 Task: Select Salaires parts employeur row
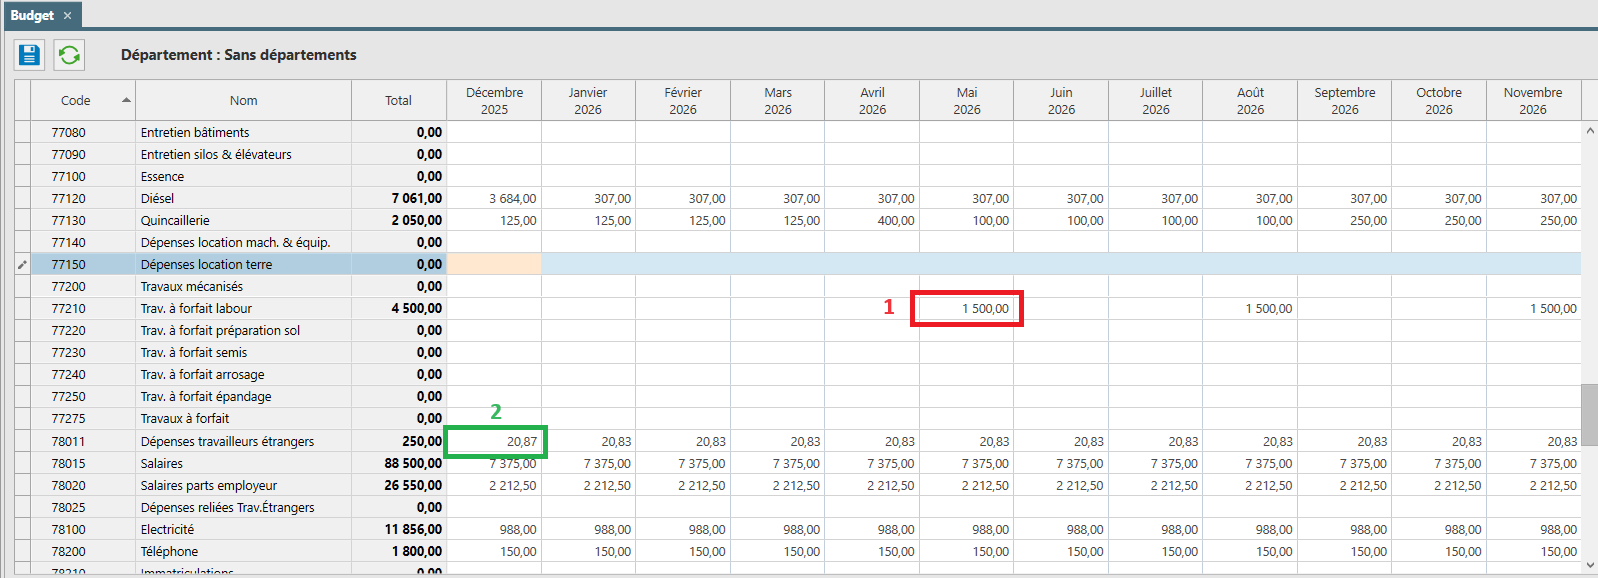[x=209, y=485]
